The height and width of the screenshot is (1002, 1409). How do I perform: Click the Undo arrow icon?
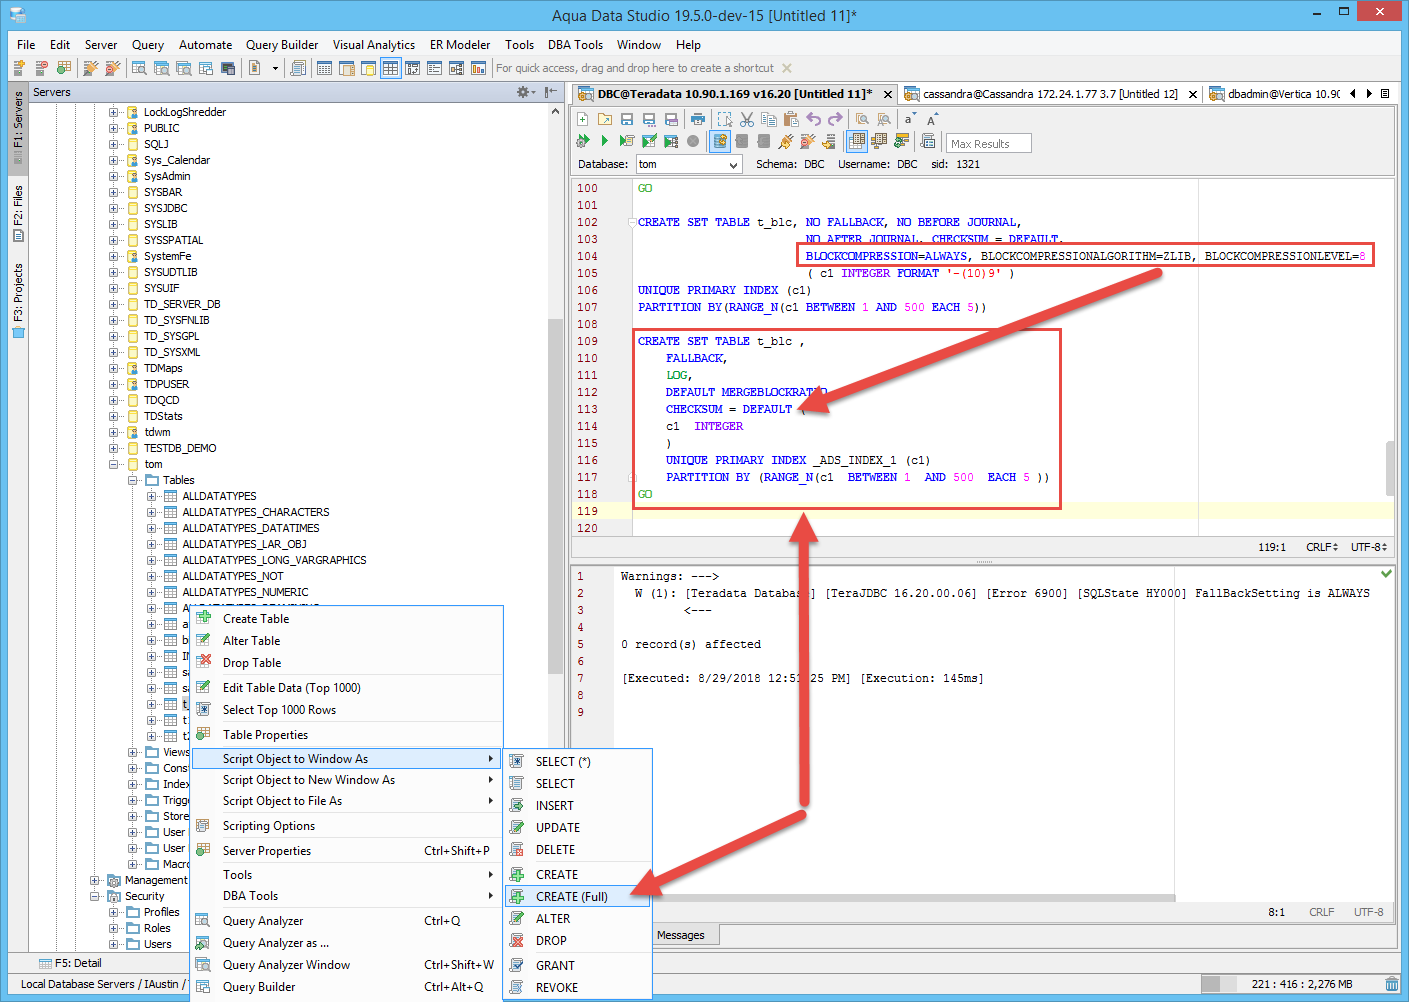click(x=813, y=119)
